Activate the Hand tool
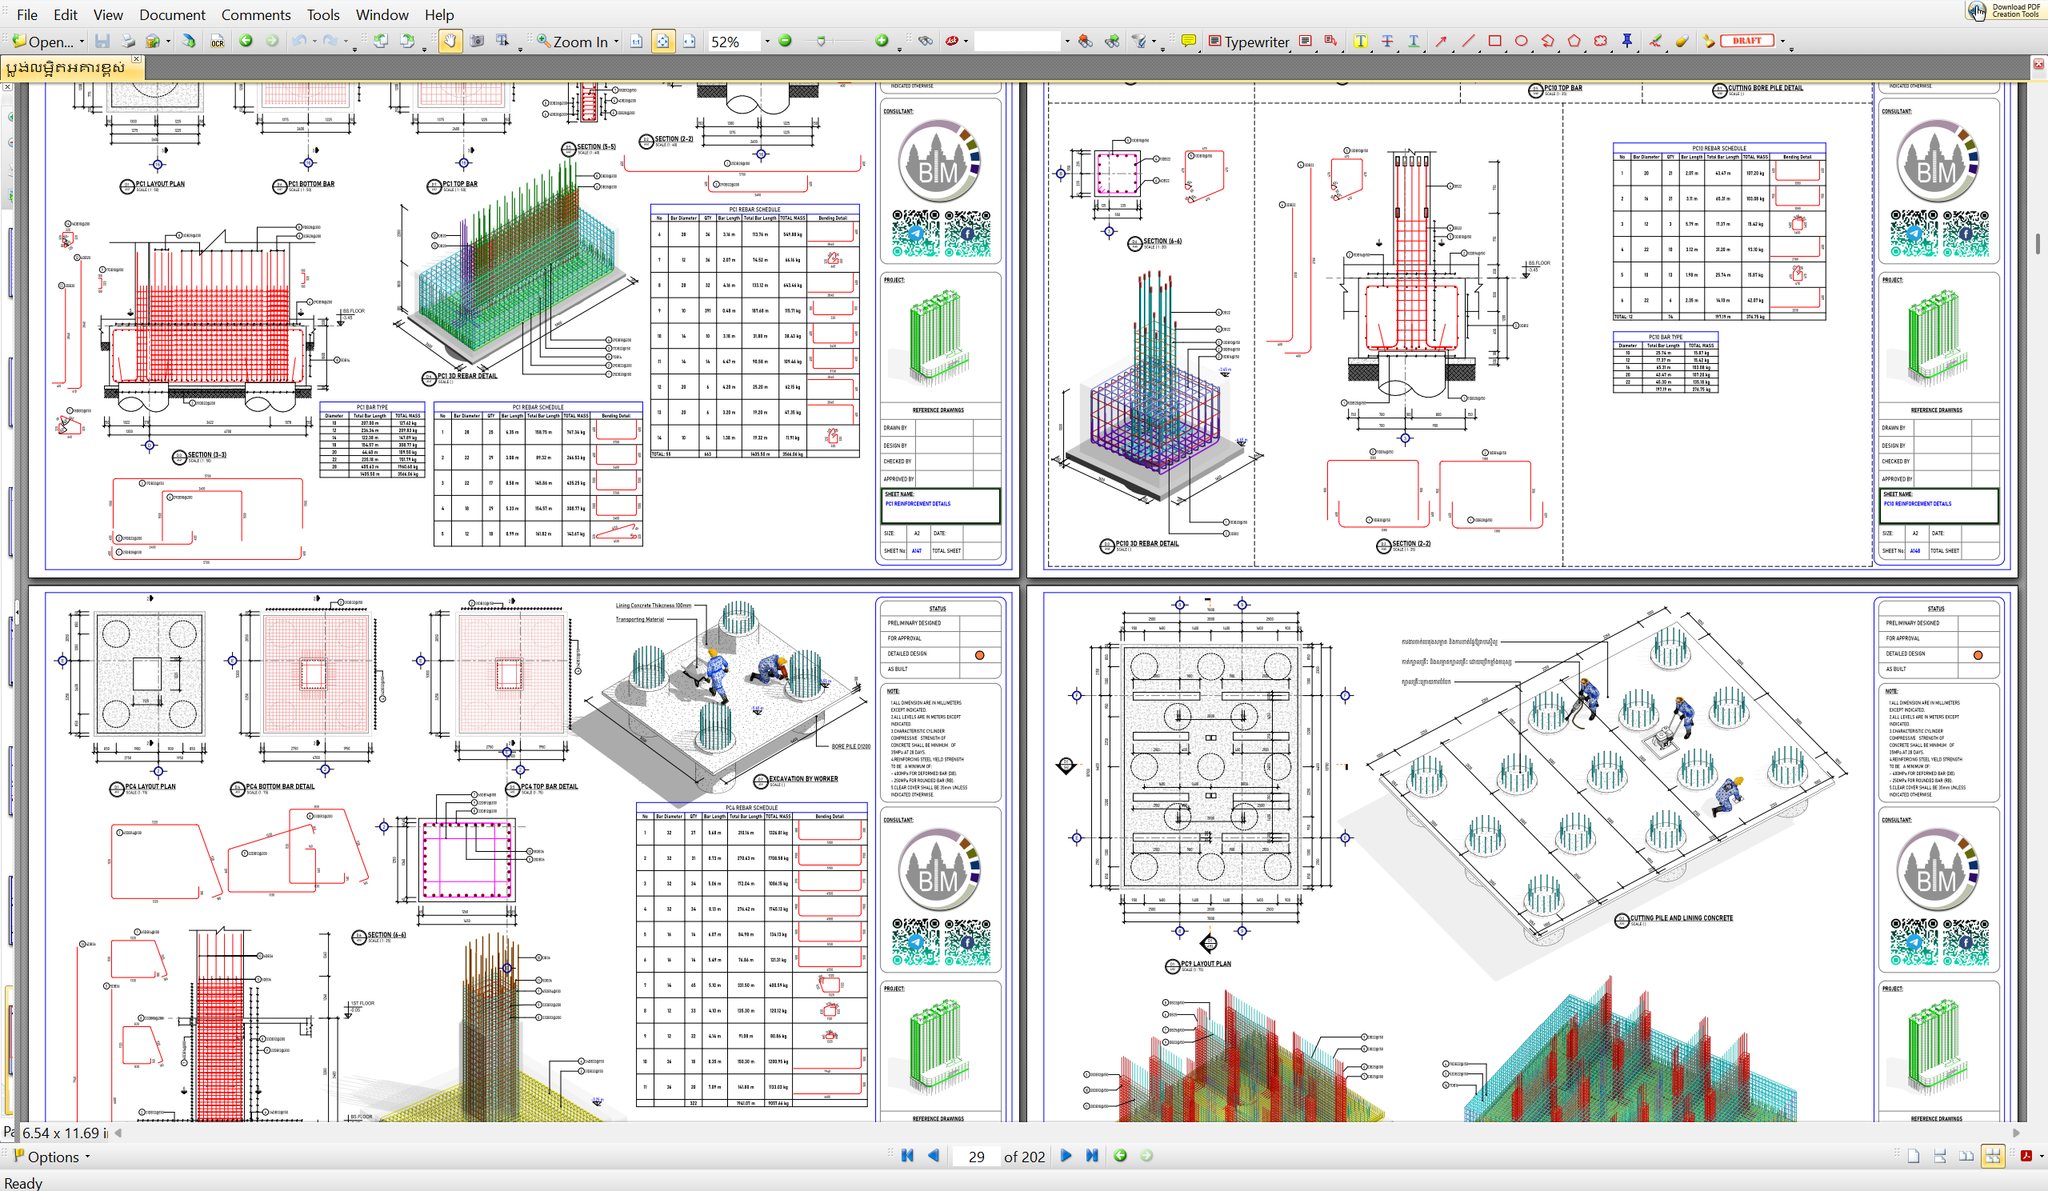Image resolution: width=2048 pixels, height=1191 pixels. 450,41
